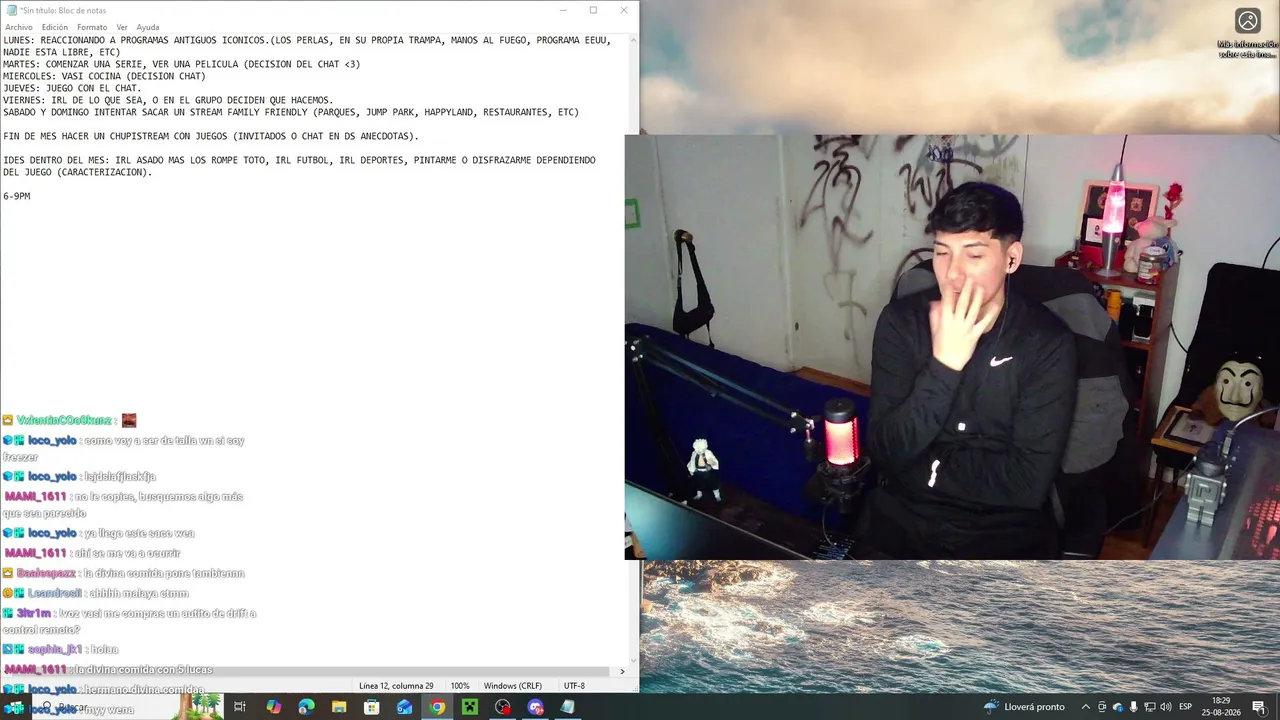Open the network tray icon

[x=1150, y=707]
